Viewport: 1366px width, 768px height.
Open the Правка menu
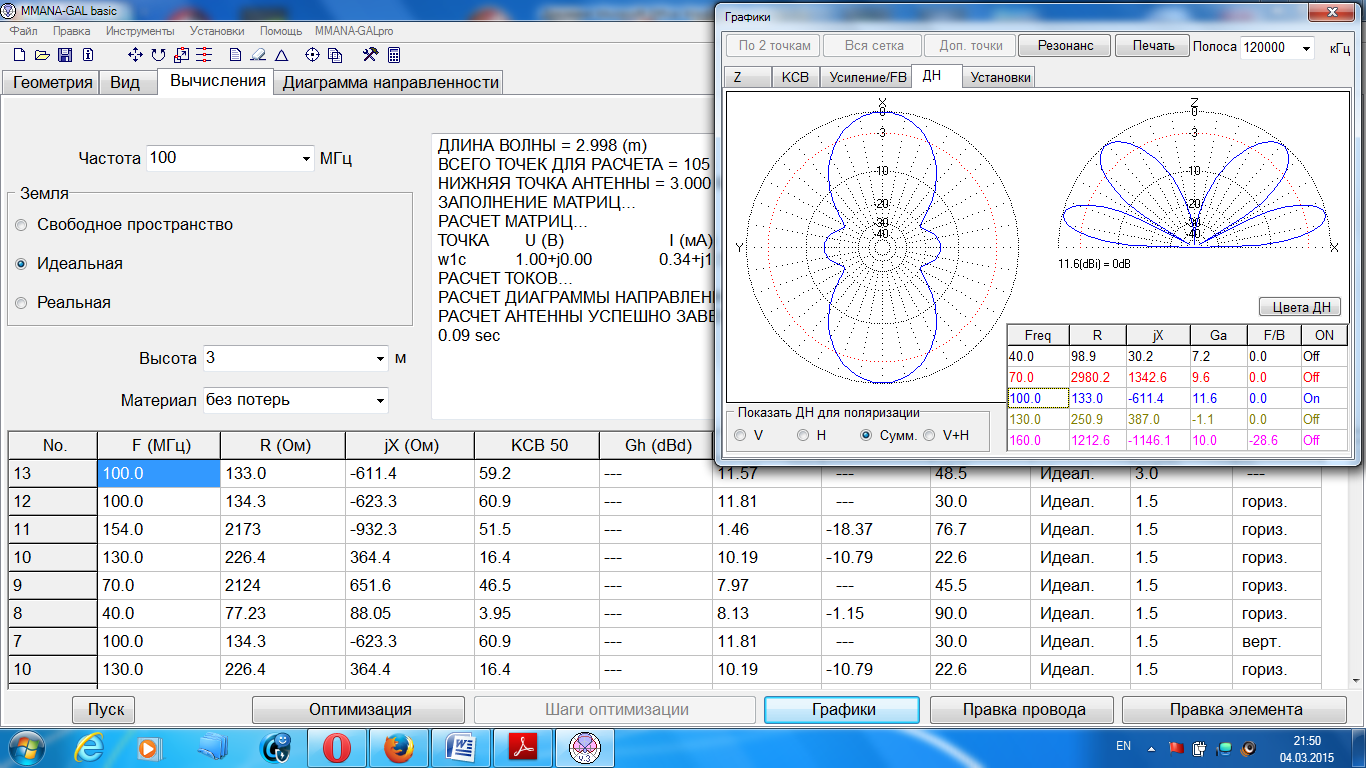(71, 31)
